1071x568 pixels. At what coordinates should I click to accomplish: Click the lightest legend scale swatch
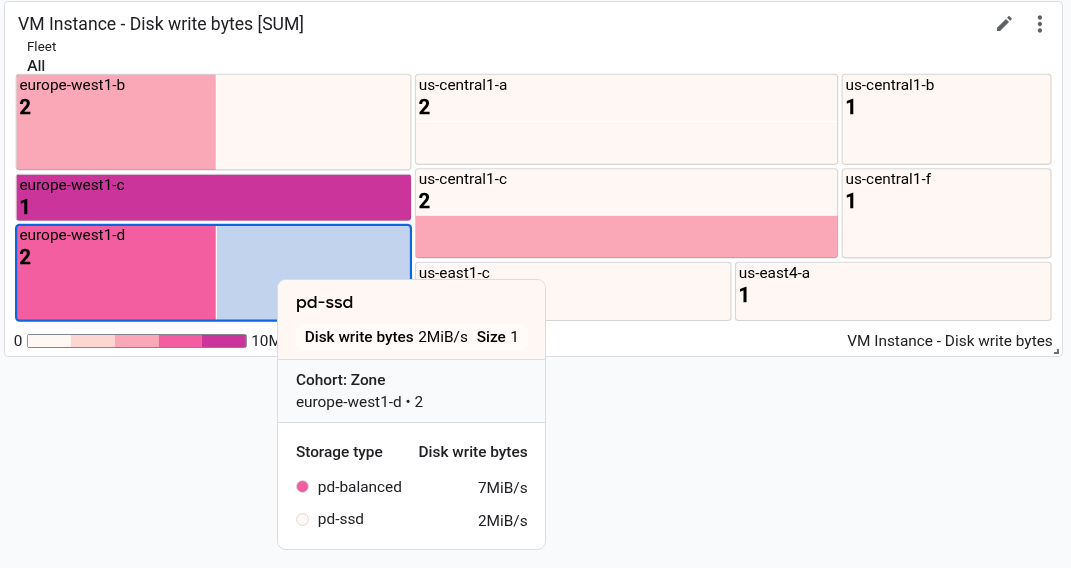49,341
